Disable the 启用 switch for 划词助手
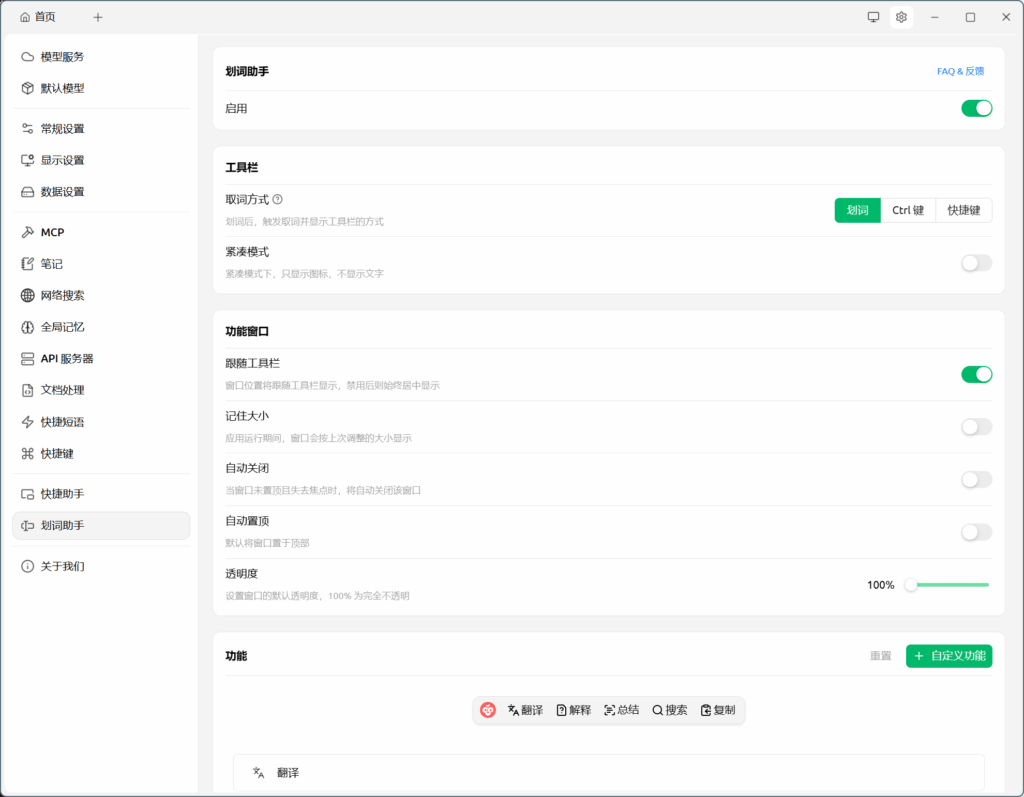 pos(976,108)
